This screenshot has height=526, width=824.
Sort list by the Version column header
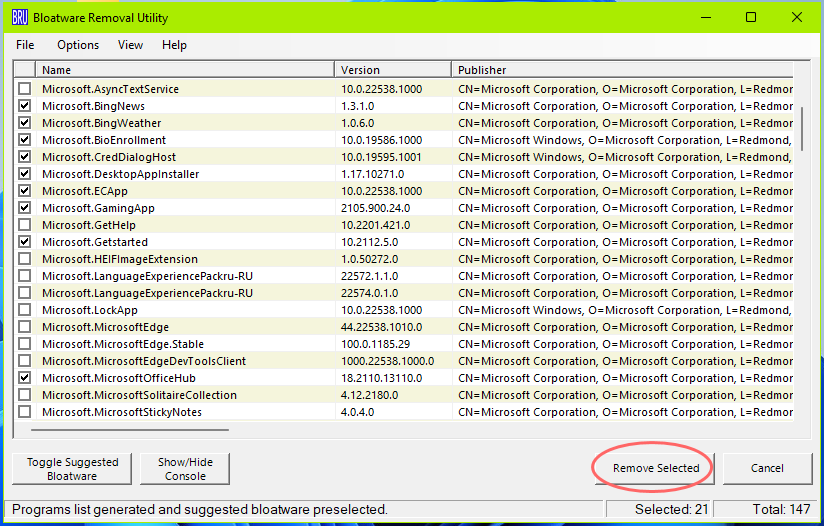[393, 70]
